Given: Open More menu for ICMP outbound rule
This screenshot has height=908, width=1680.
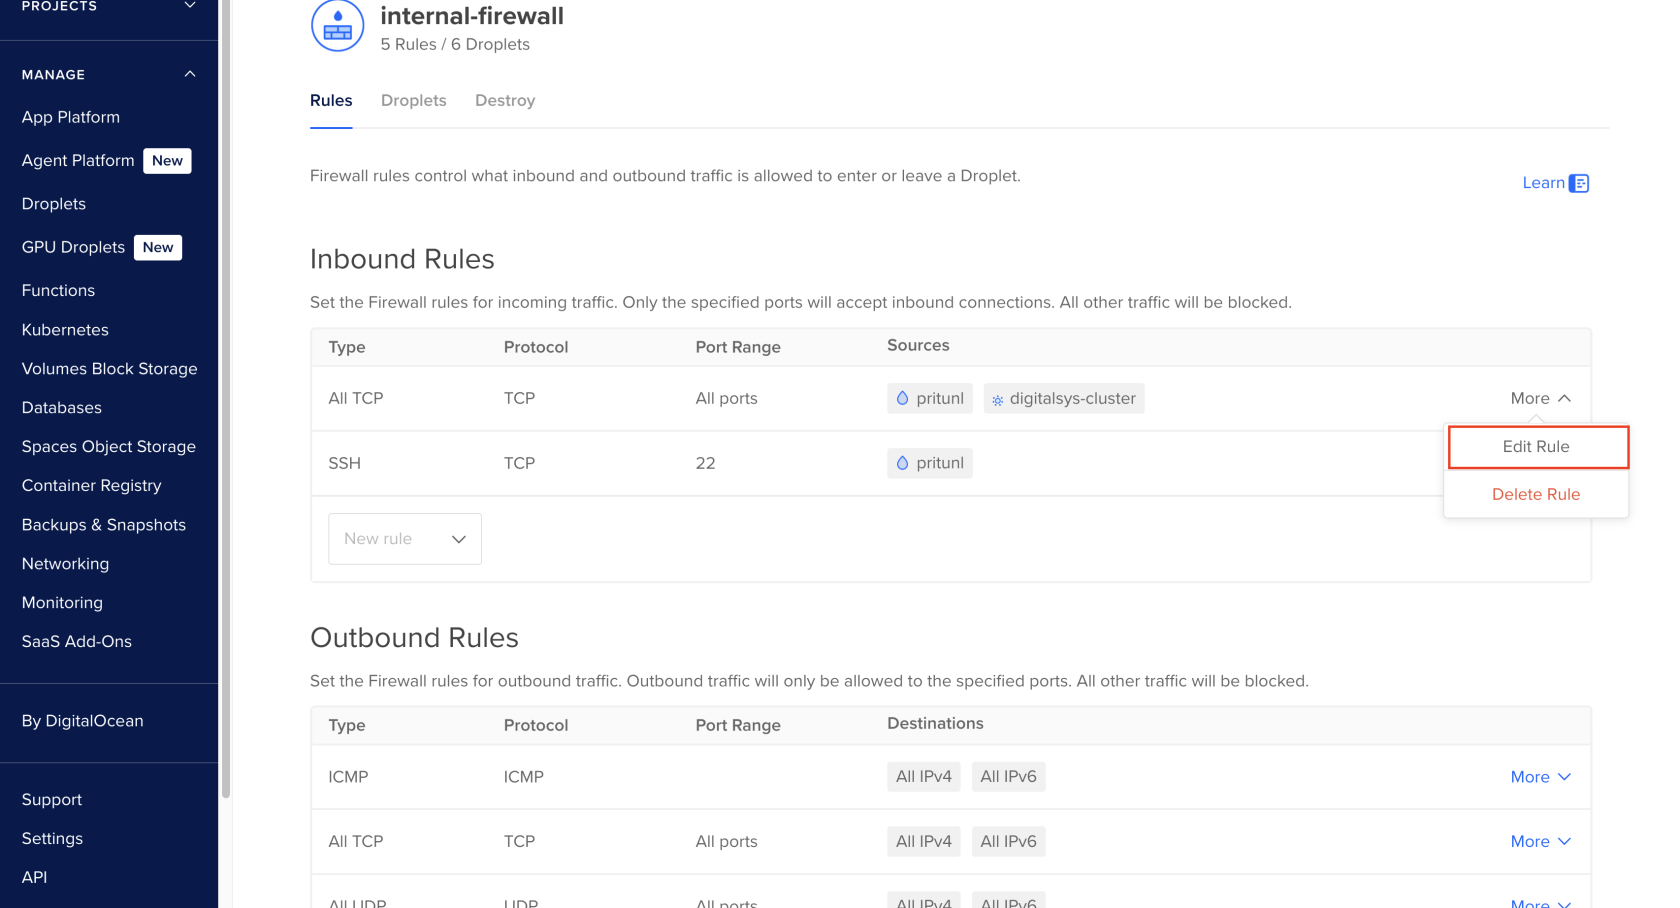Looking at the screenshot, I should (x=1540, y=777).
